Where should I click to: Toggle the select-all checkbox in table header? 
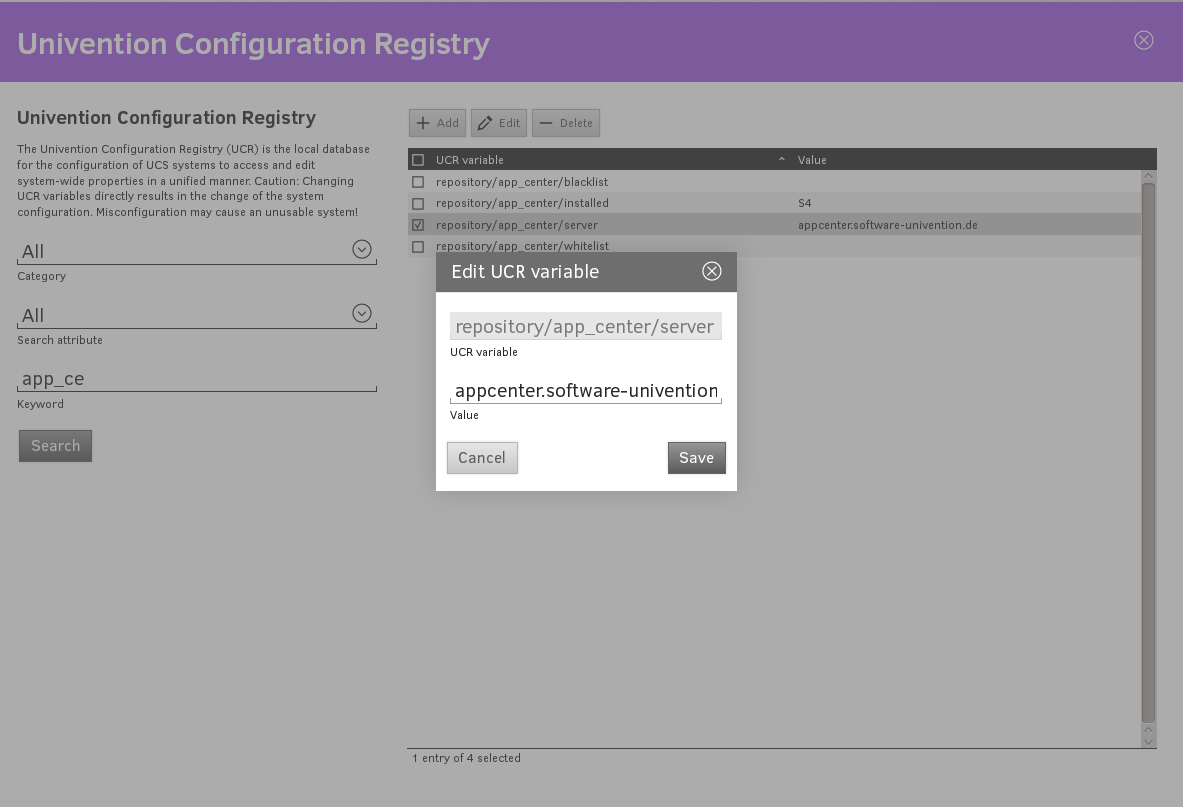418,160
